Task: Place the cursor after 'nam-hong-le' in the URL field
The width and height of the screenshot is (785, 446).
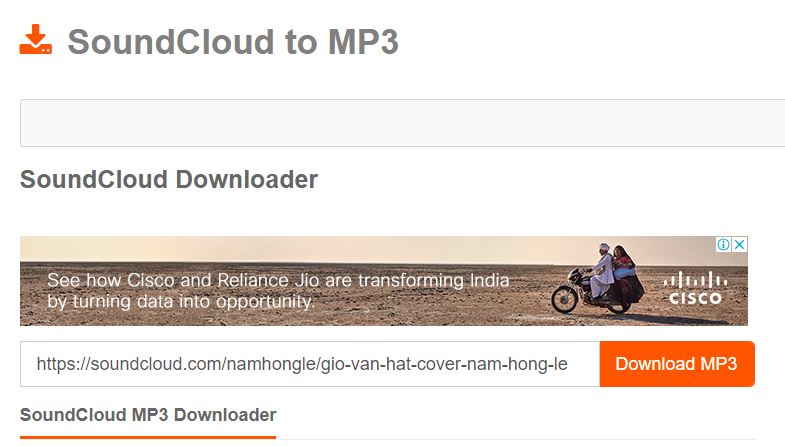Action: (569, 364)
